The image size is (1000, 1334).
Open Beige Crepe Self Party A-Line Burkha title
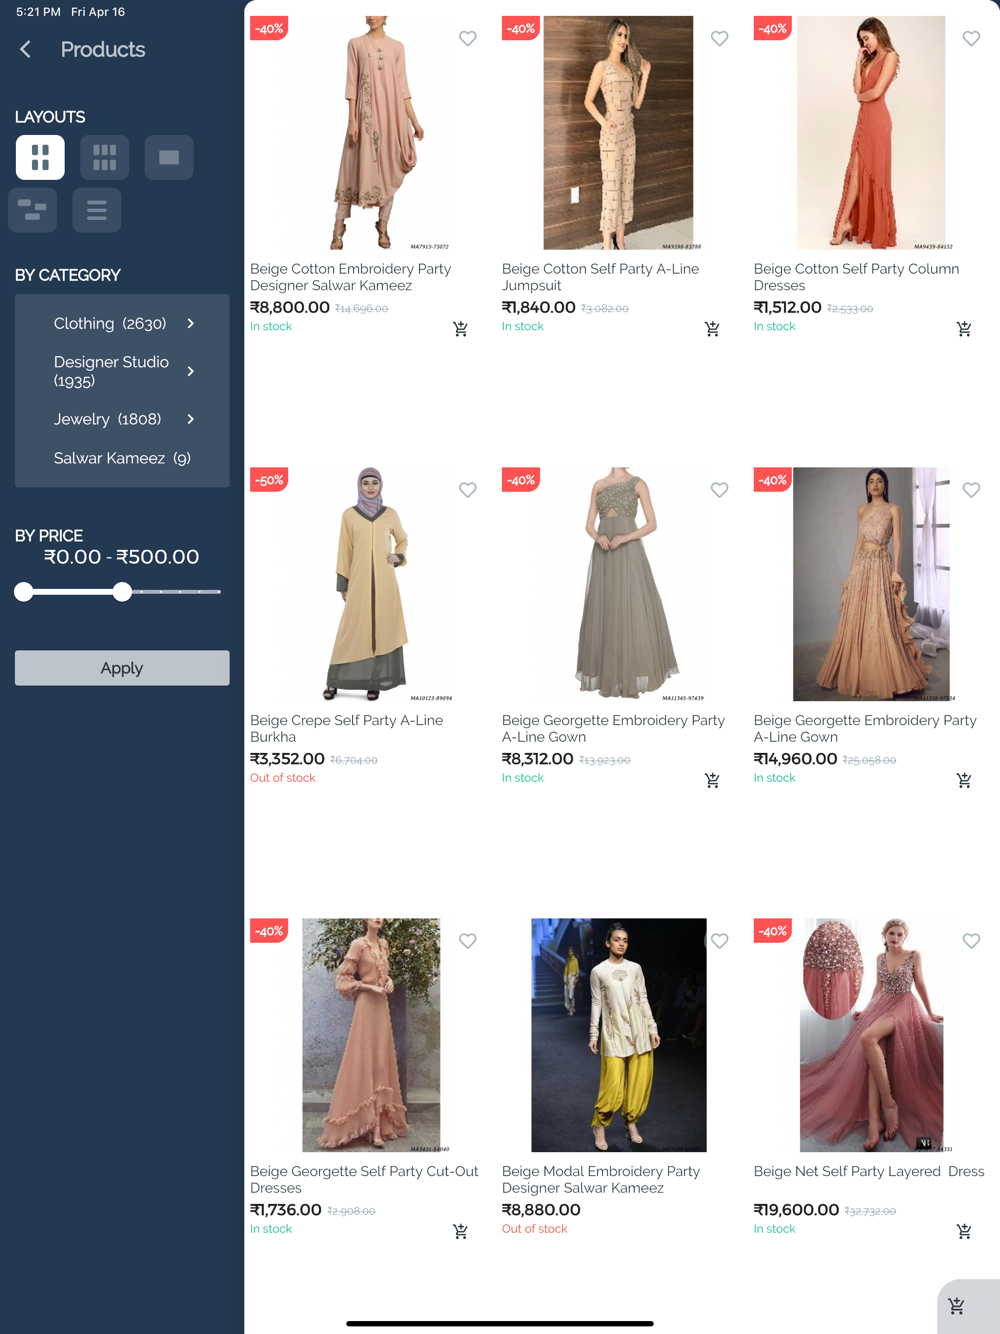coord(346,728)
